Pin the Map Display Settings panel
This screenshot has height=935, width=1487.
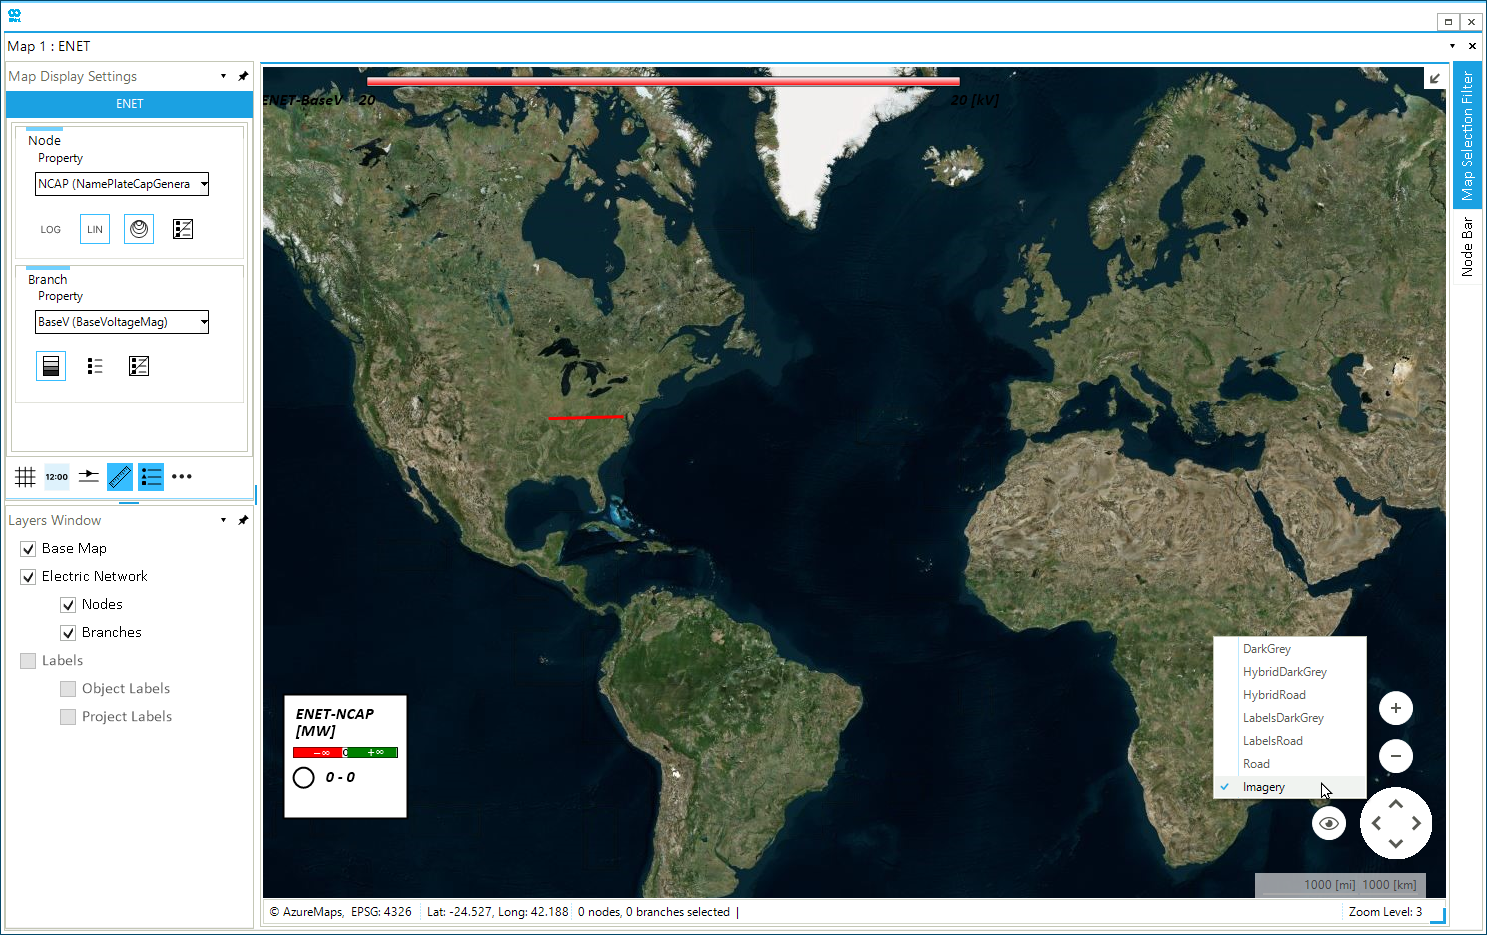[x=243, y=76]
